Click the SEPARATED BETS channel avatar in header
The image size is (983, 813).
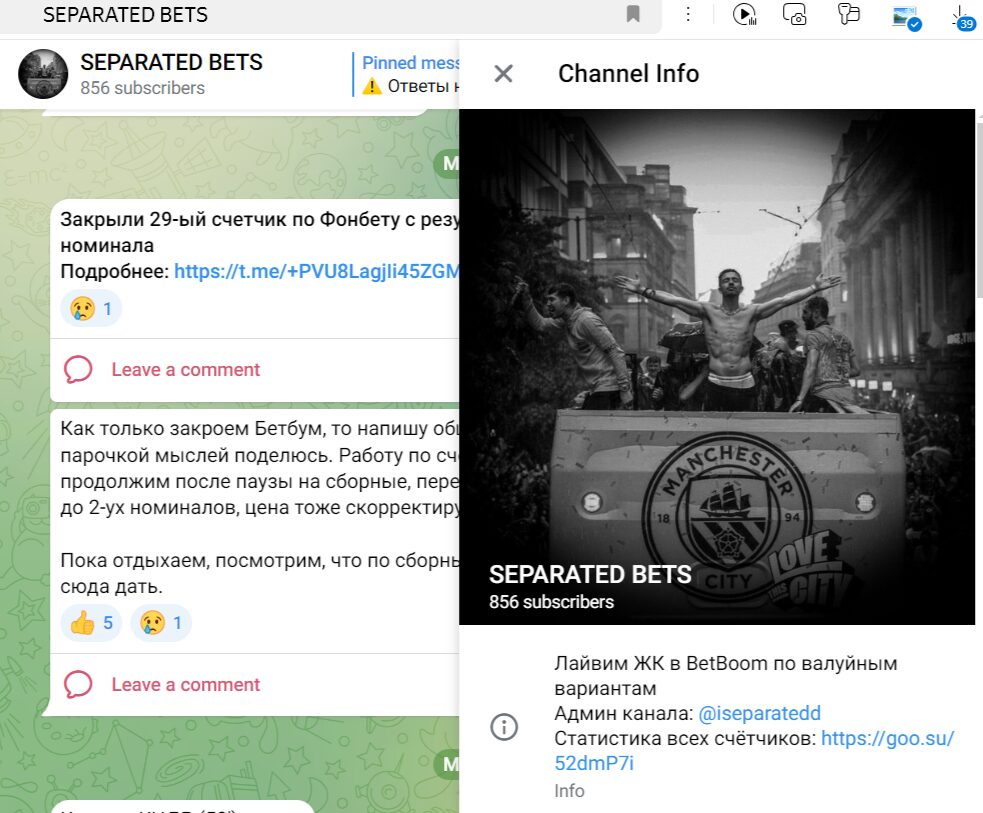(x=43, y=74)
